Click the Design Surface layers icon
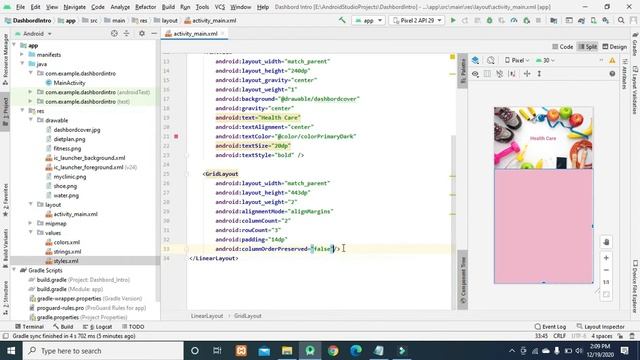The width and height of the screenshot is (640, 360). [476, 60]
